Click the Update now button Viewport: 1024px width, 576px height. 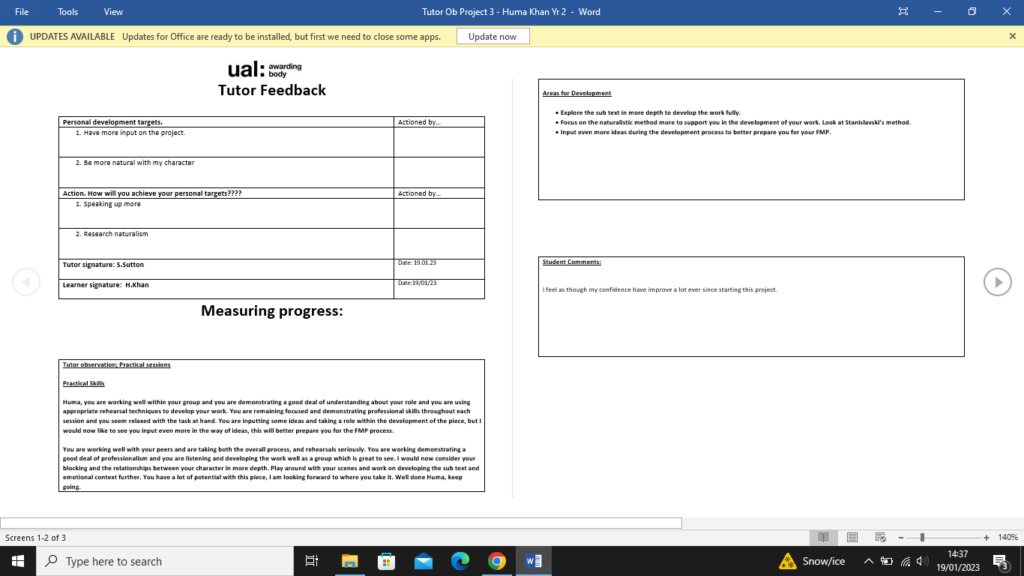coord(493,36)
